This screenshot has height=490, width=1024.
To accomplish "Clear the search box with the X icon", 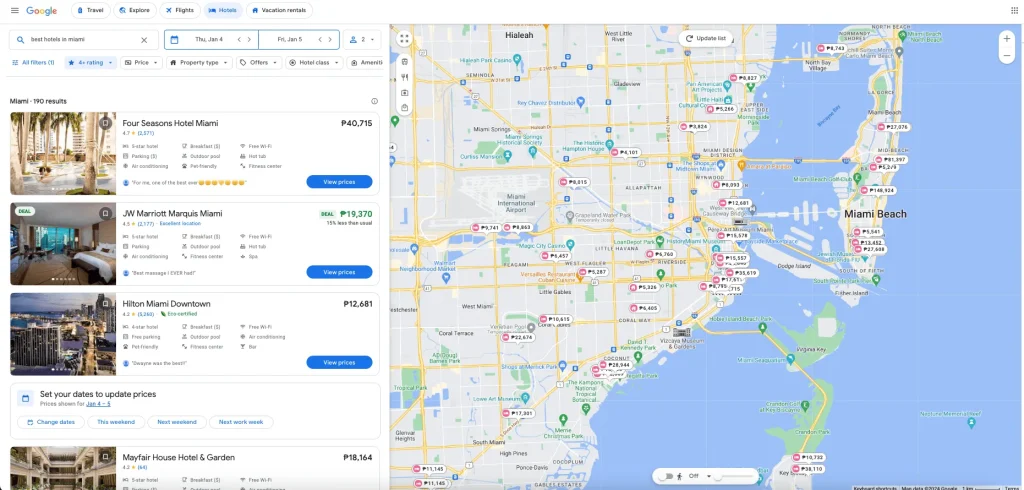I will click(x=144, y=40).
